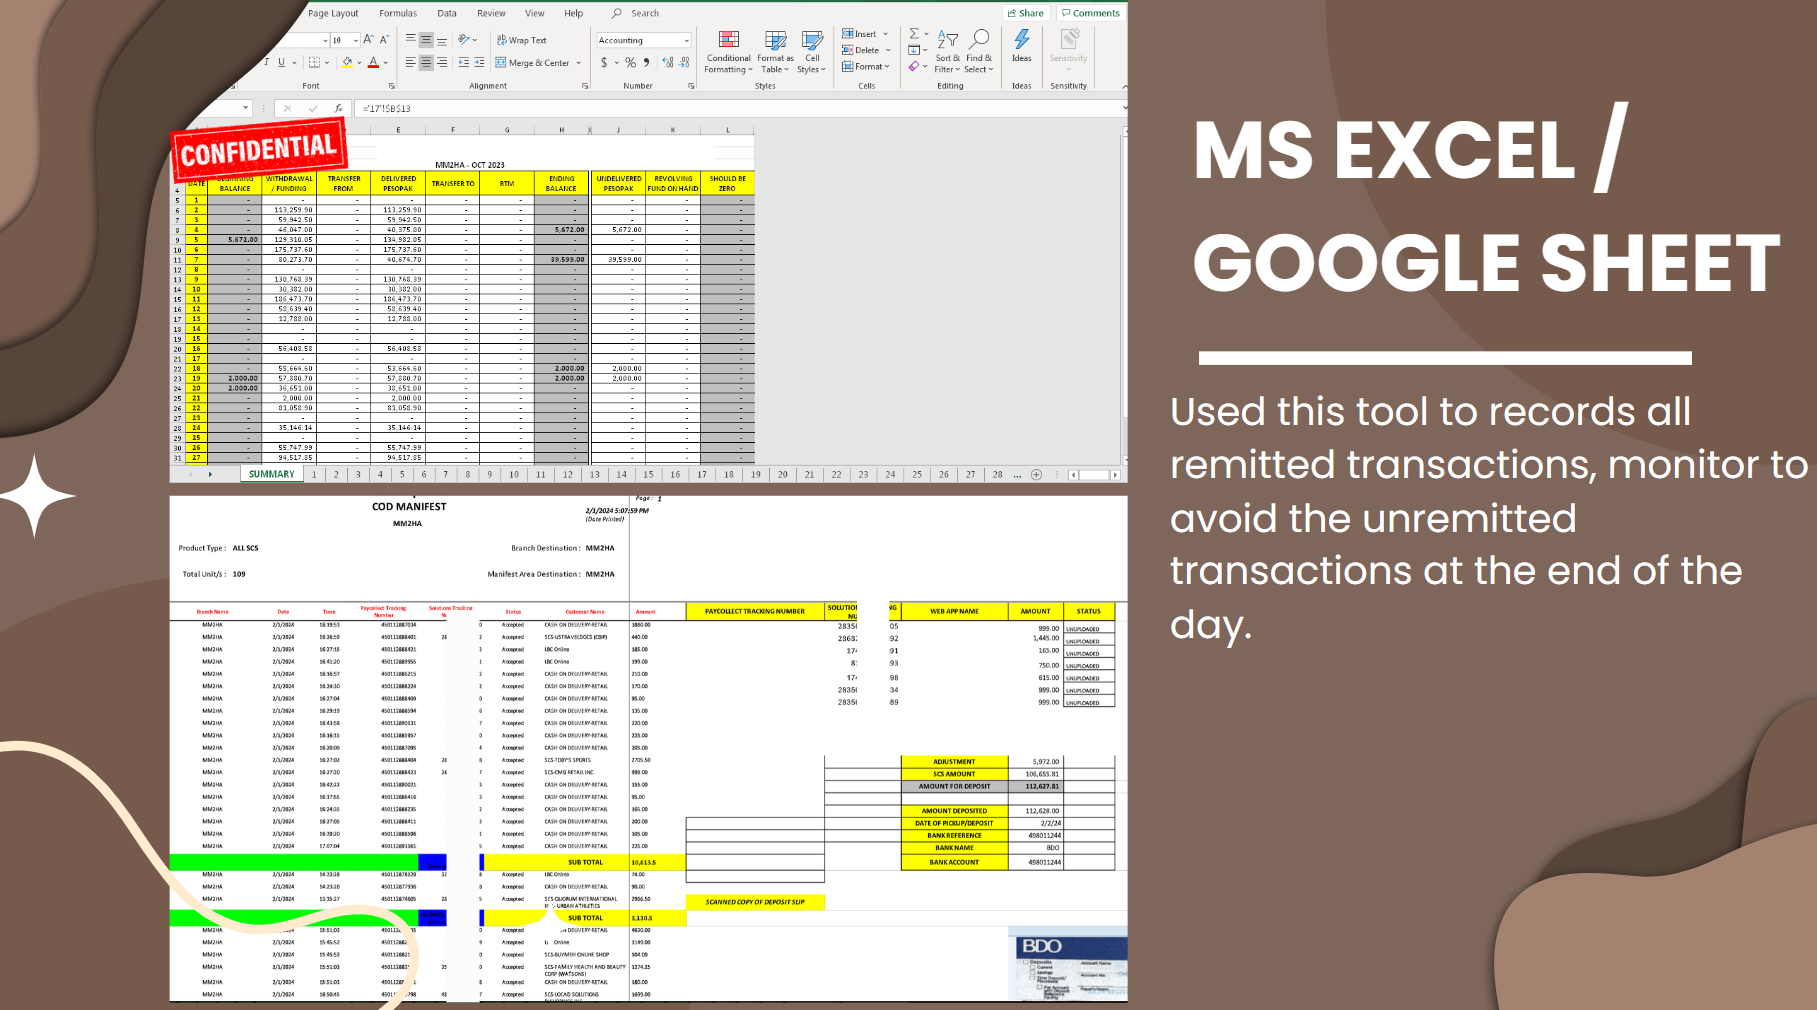
Task: Open Cell Styles gallery
Action: pos(812,51)
